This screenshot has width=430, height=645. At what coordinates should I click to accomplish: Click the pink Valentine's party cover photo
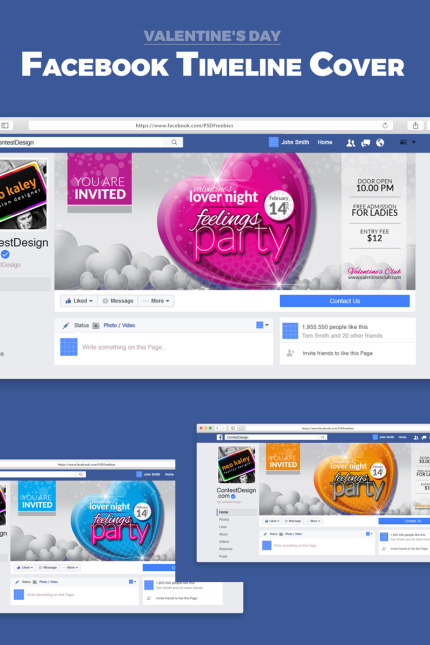tap(235, 221)
